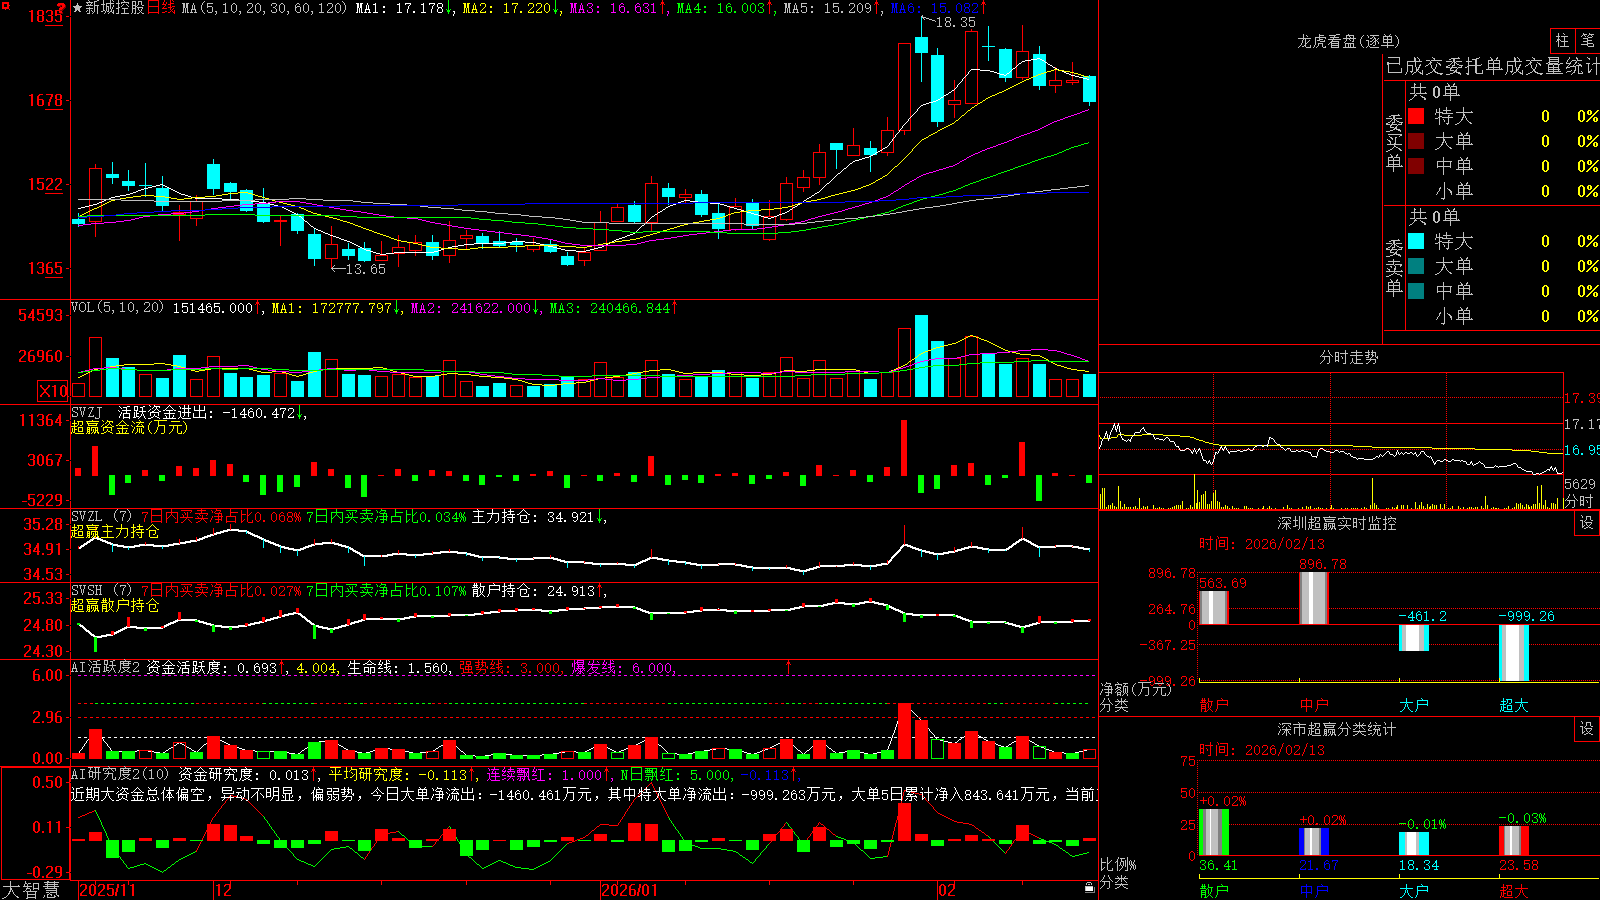Click the MA1: 17.178 value
This screenshot has width=1600, height=900.
(400, 8)
